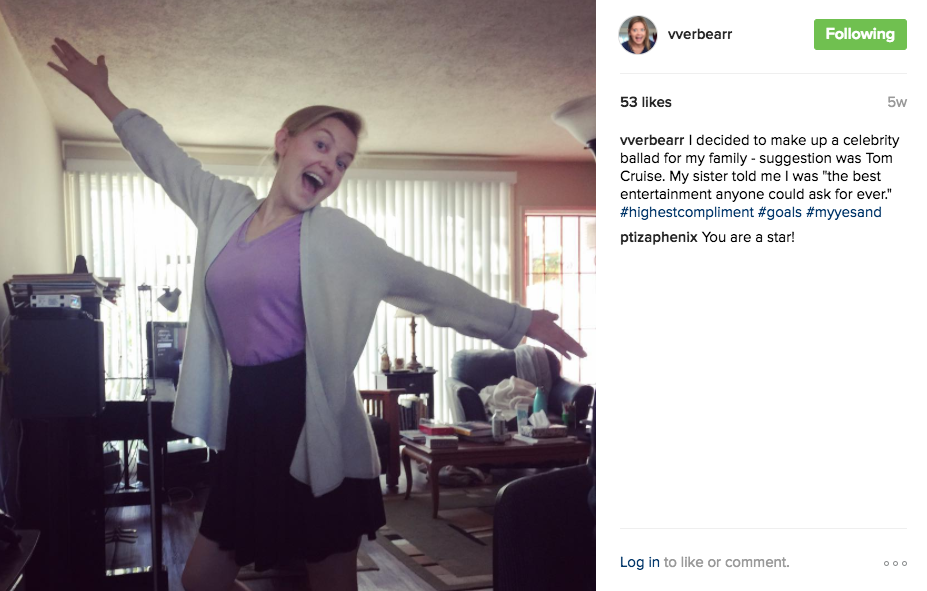Click the 5w post timestamp
927x591 pixels.
[896, 102]
